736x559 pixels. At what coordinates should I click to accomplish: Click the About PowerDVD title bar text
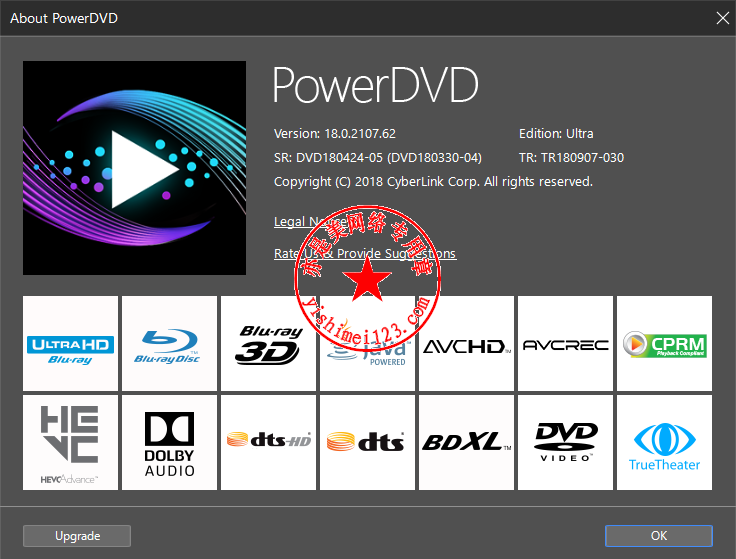pyautogui.click(x=64, y=18)
